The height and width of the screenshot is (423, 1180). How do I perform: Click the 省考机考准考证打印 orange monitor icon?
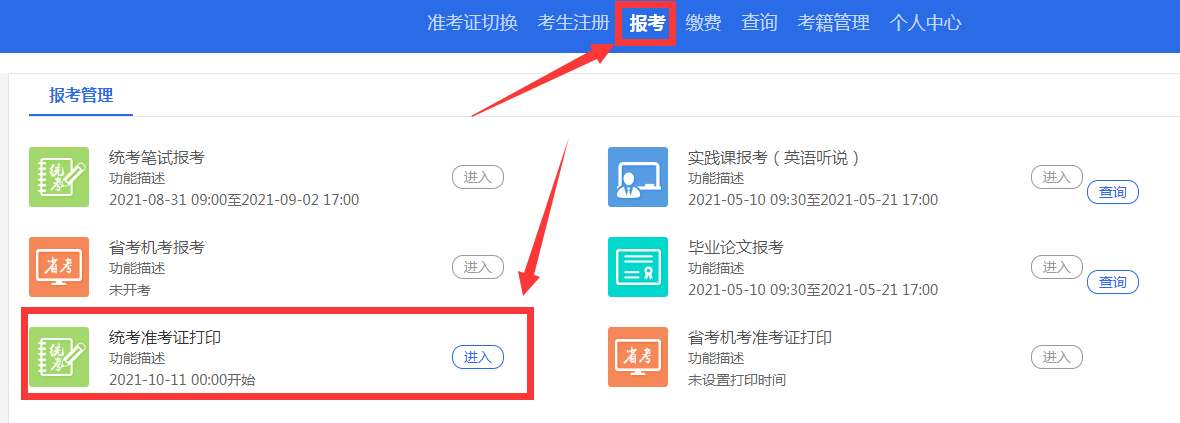(637, 357)
